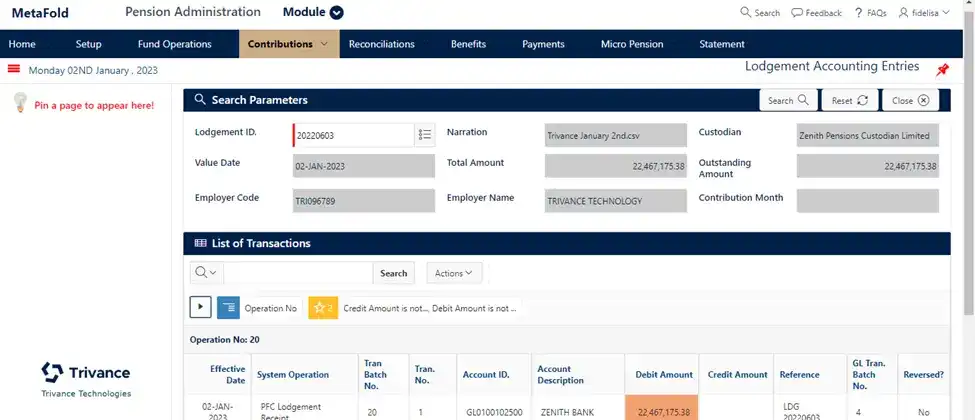This screenshot has width=975, height=420.
Task: Click the yellow highlight star icon
Action: (x=323, y=307)
